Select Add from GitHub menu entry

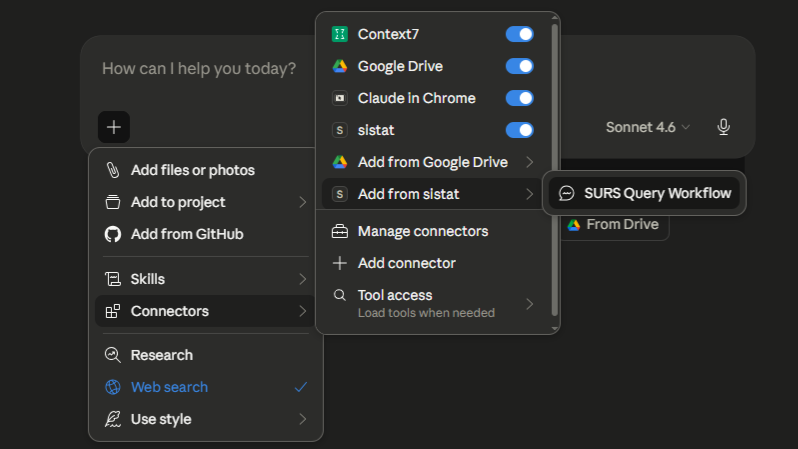click(x=206, y=234)
